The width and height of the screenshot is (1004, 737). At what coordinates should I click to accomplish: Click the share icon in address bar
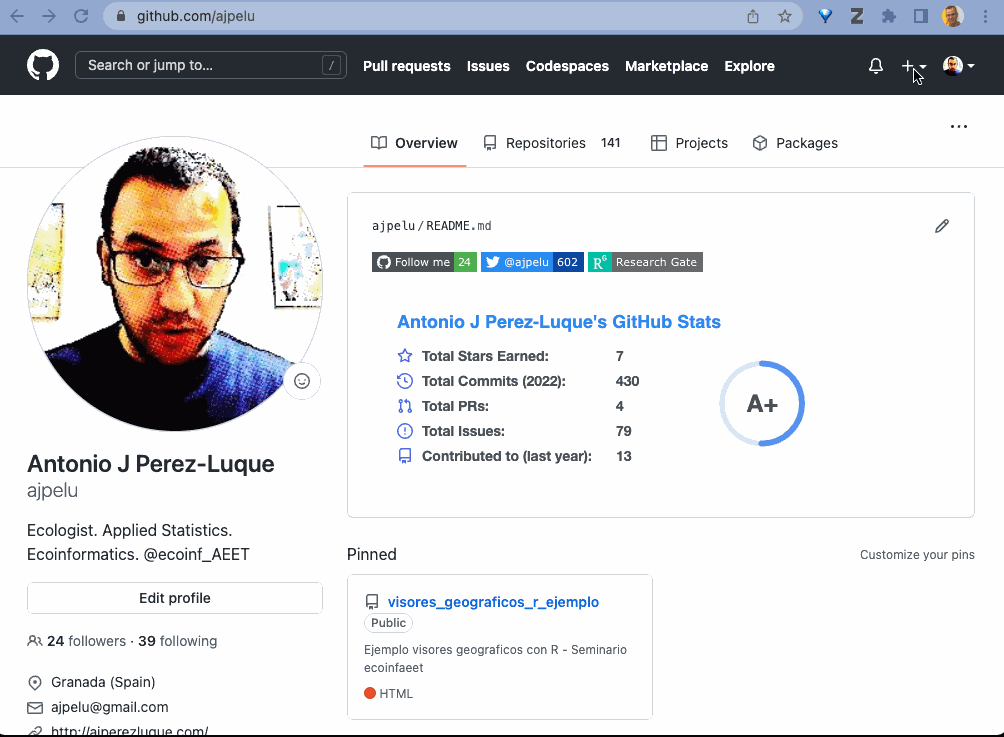point(753,16)
